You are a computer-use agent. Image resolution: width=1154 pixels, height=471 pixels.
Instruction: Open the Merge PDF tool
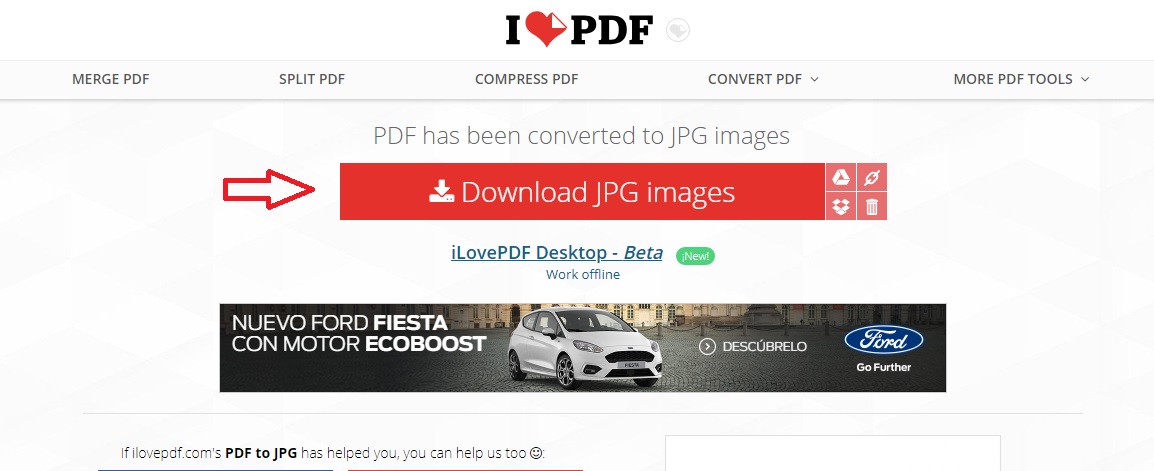110,79
